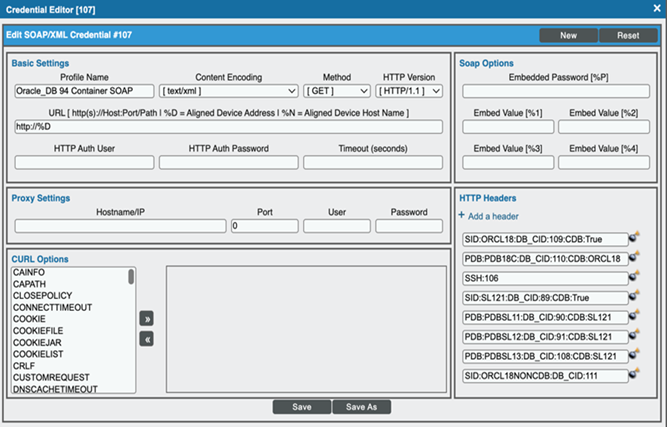This screenshot has width=667, height=427.
Task: Remove PDB:PDBSL11:DB_CID:90 header via bomb icon
Action: click(634, 315)
